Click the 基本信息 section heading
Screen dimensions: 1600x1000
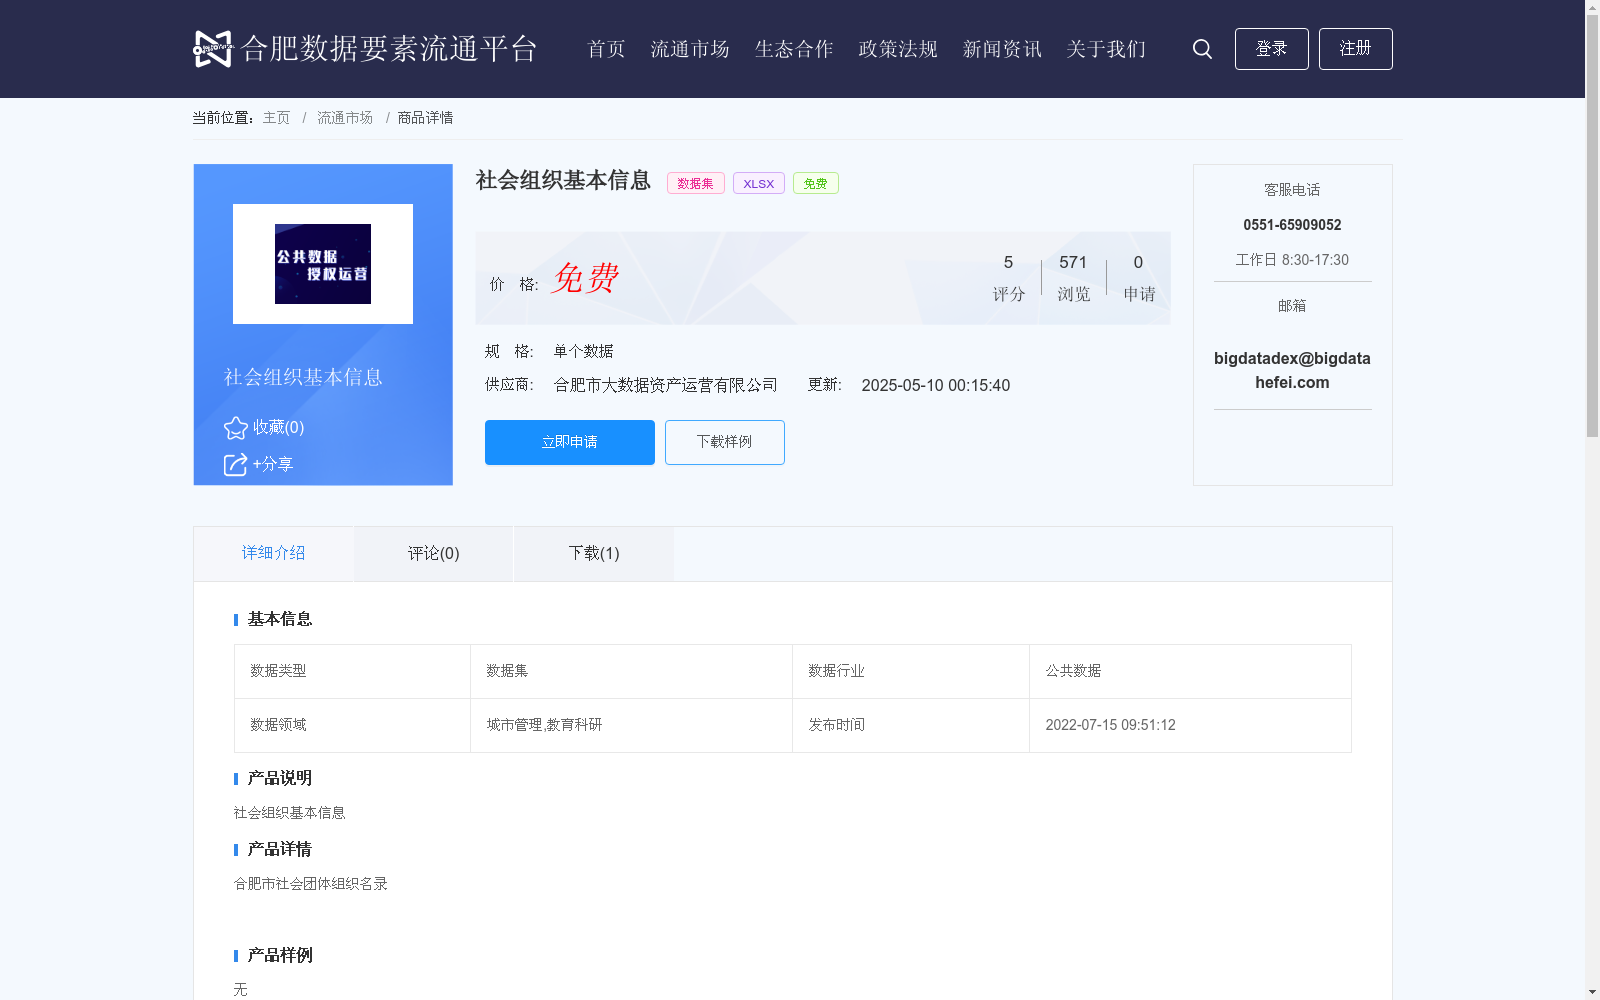280,619
